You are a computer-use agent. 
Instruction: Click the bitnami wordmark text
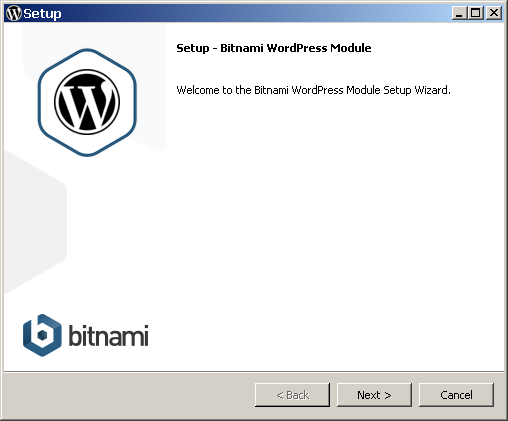coord(108,335)
